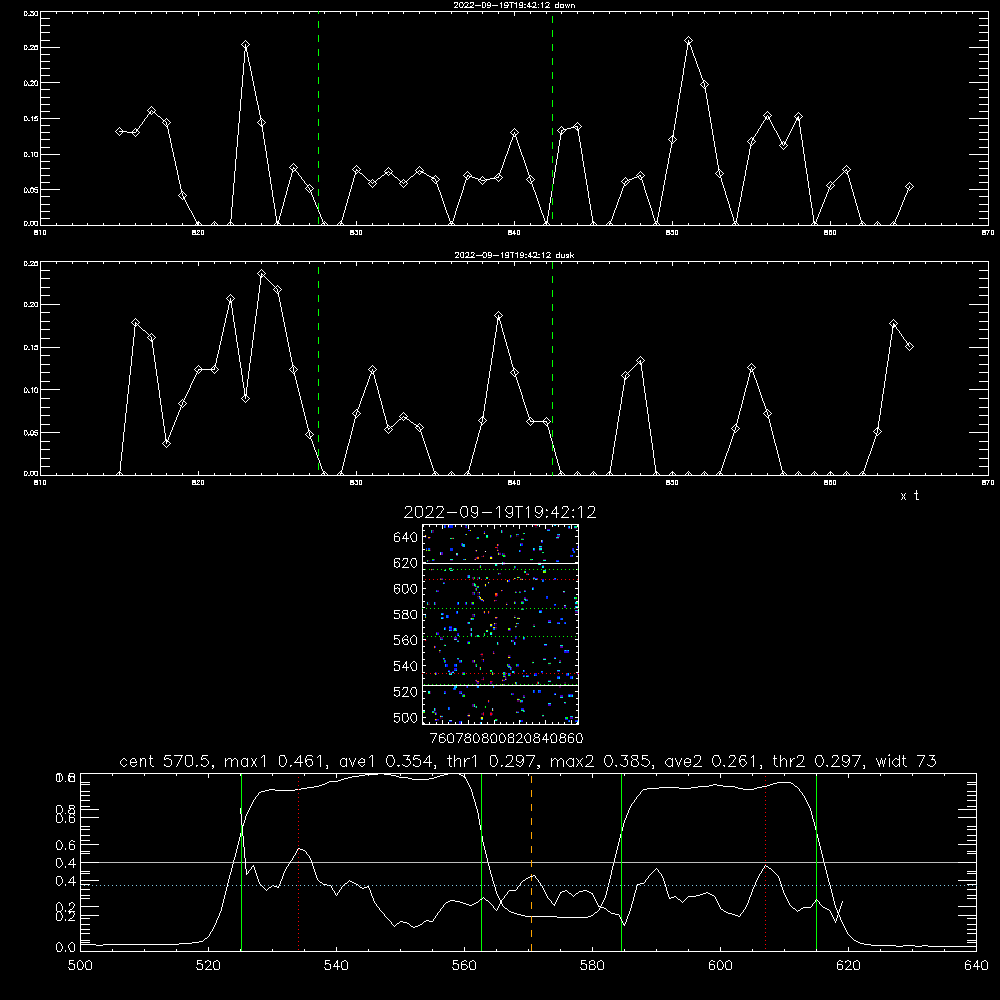Screen dimensions: 1000x1000
Task: Click the first diamond marker of the dawn curve
Action: tap(119, 131)
